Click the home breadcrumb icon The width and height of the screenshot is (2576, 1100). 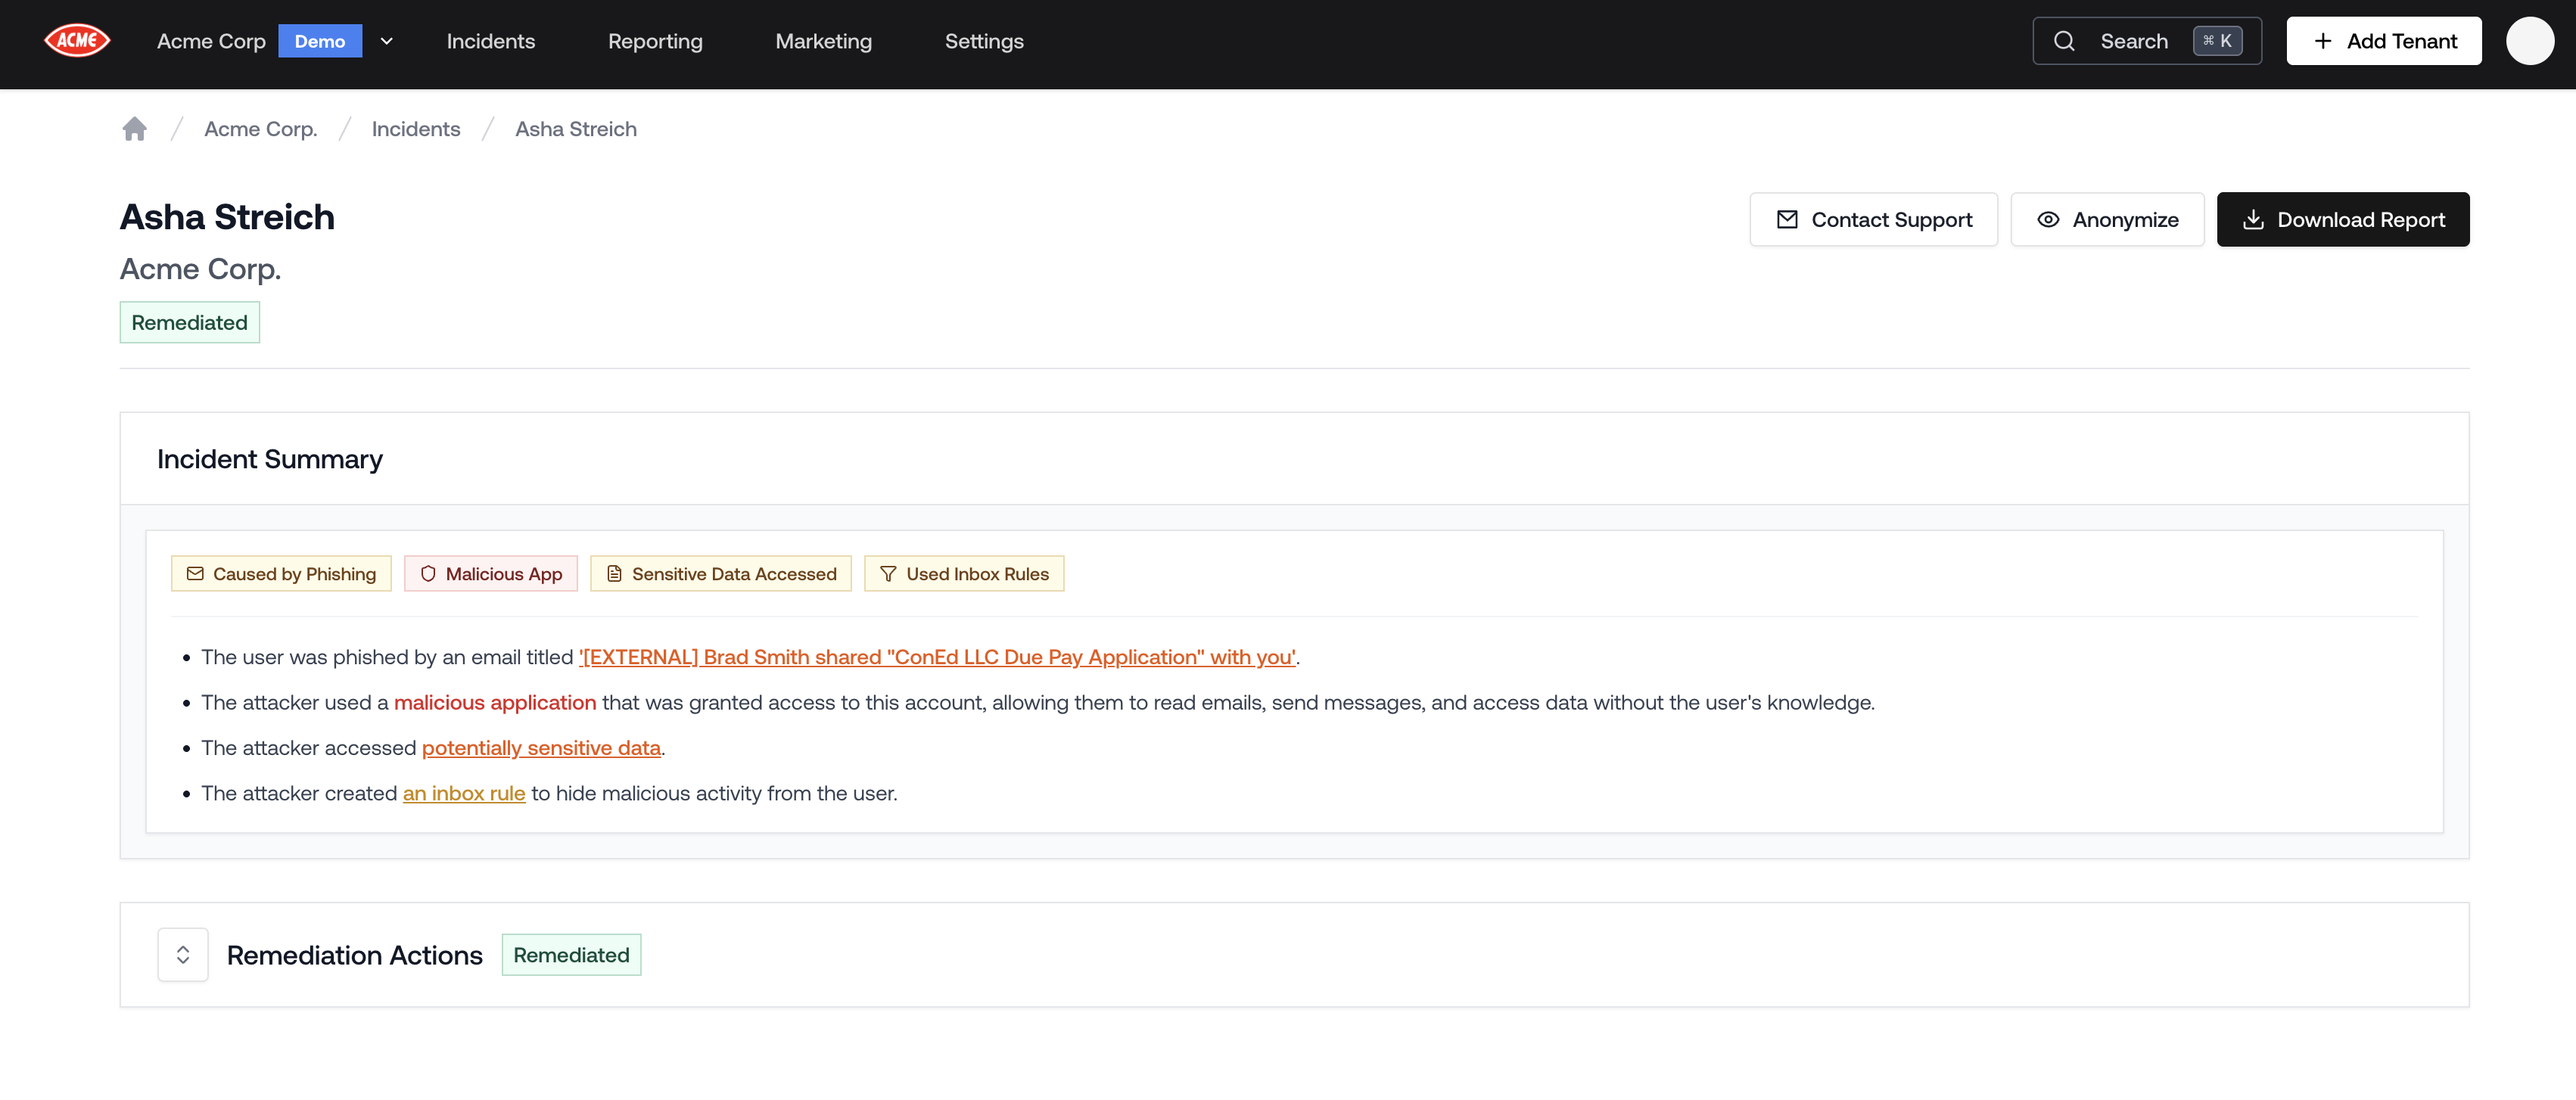pyautogui.click(x=134, y=129)
